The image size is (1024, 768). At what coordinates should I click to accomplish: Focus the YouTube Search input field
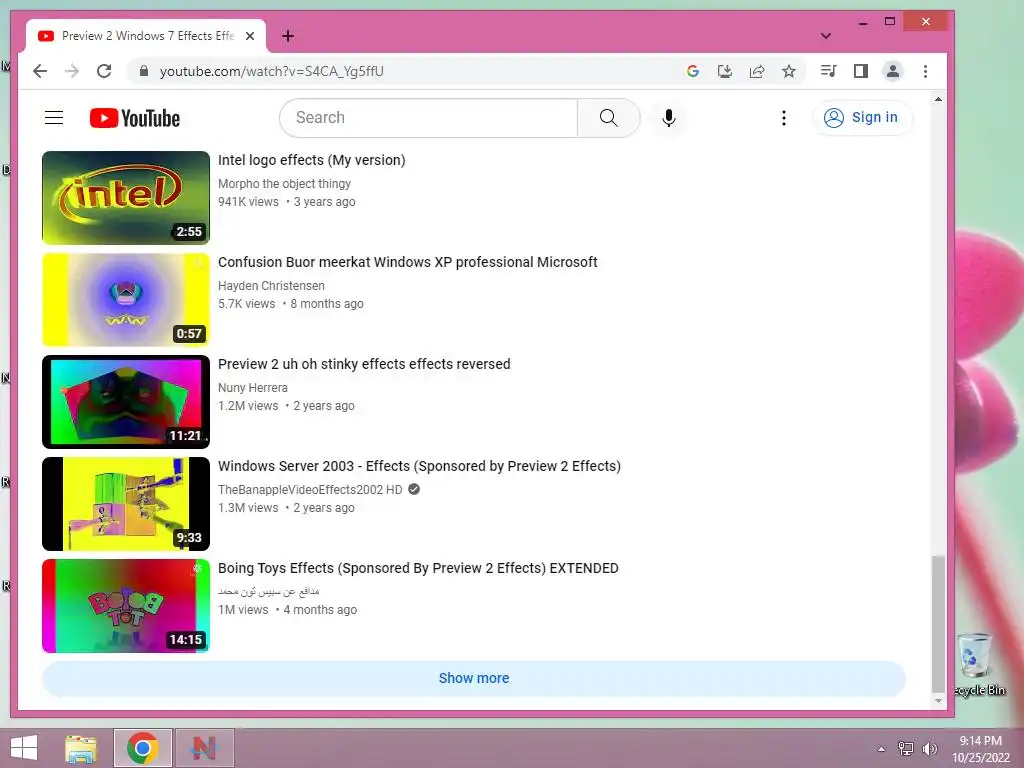click(429, 118)
